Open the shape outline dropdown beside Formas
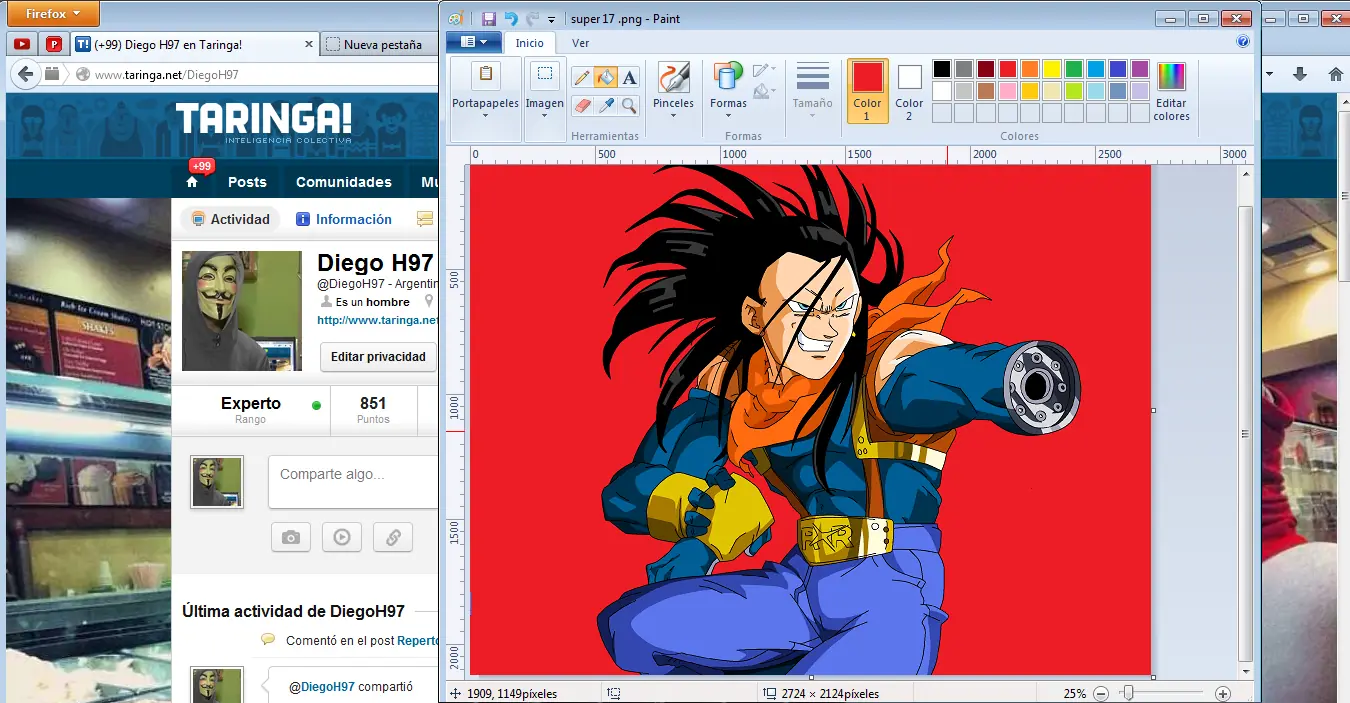This screenshot has width=1350, height=703. coord(764,70)
